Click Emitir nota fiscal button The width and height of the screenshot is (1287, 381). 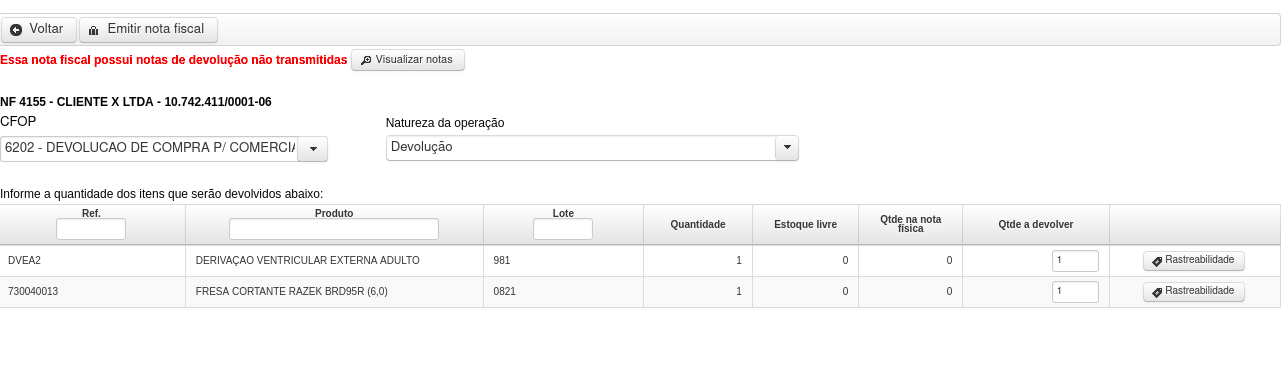148,30
